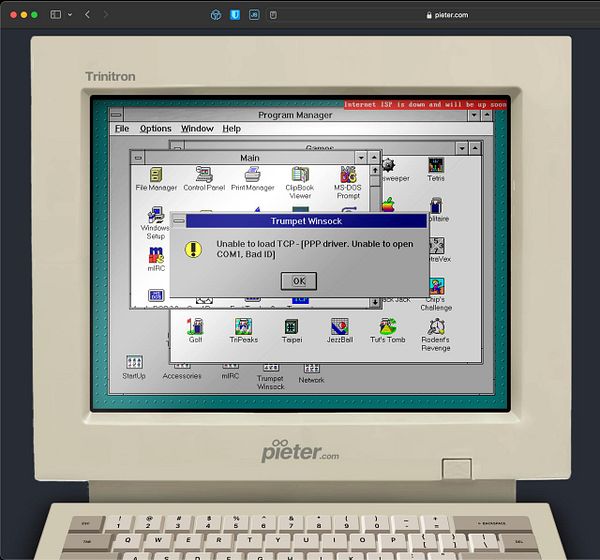
Task: Open the sidebar dropdown chevron in Safari
Action: (70, 15)
